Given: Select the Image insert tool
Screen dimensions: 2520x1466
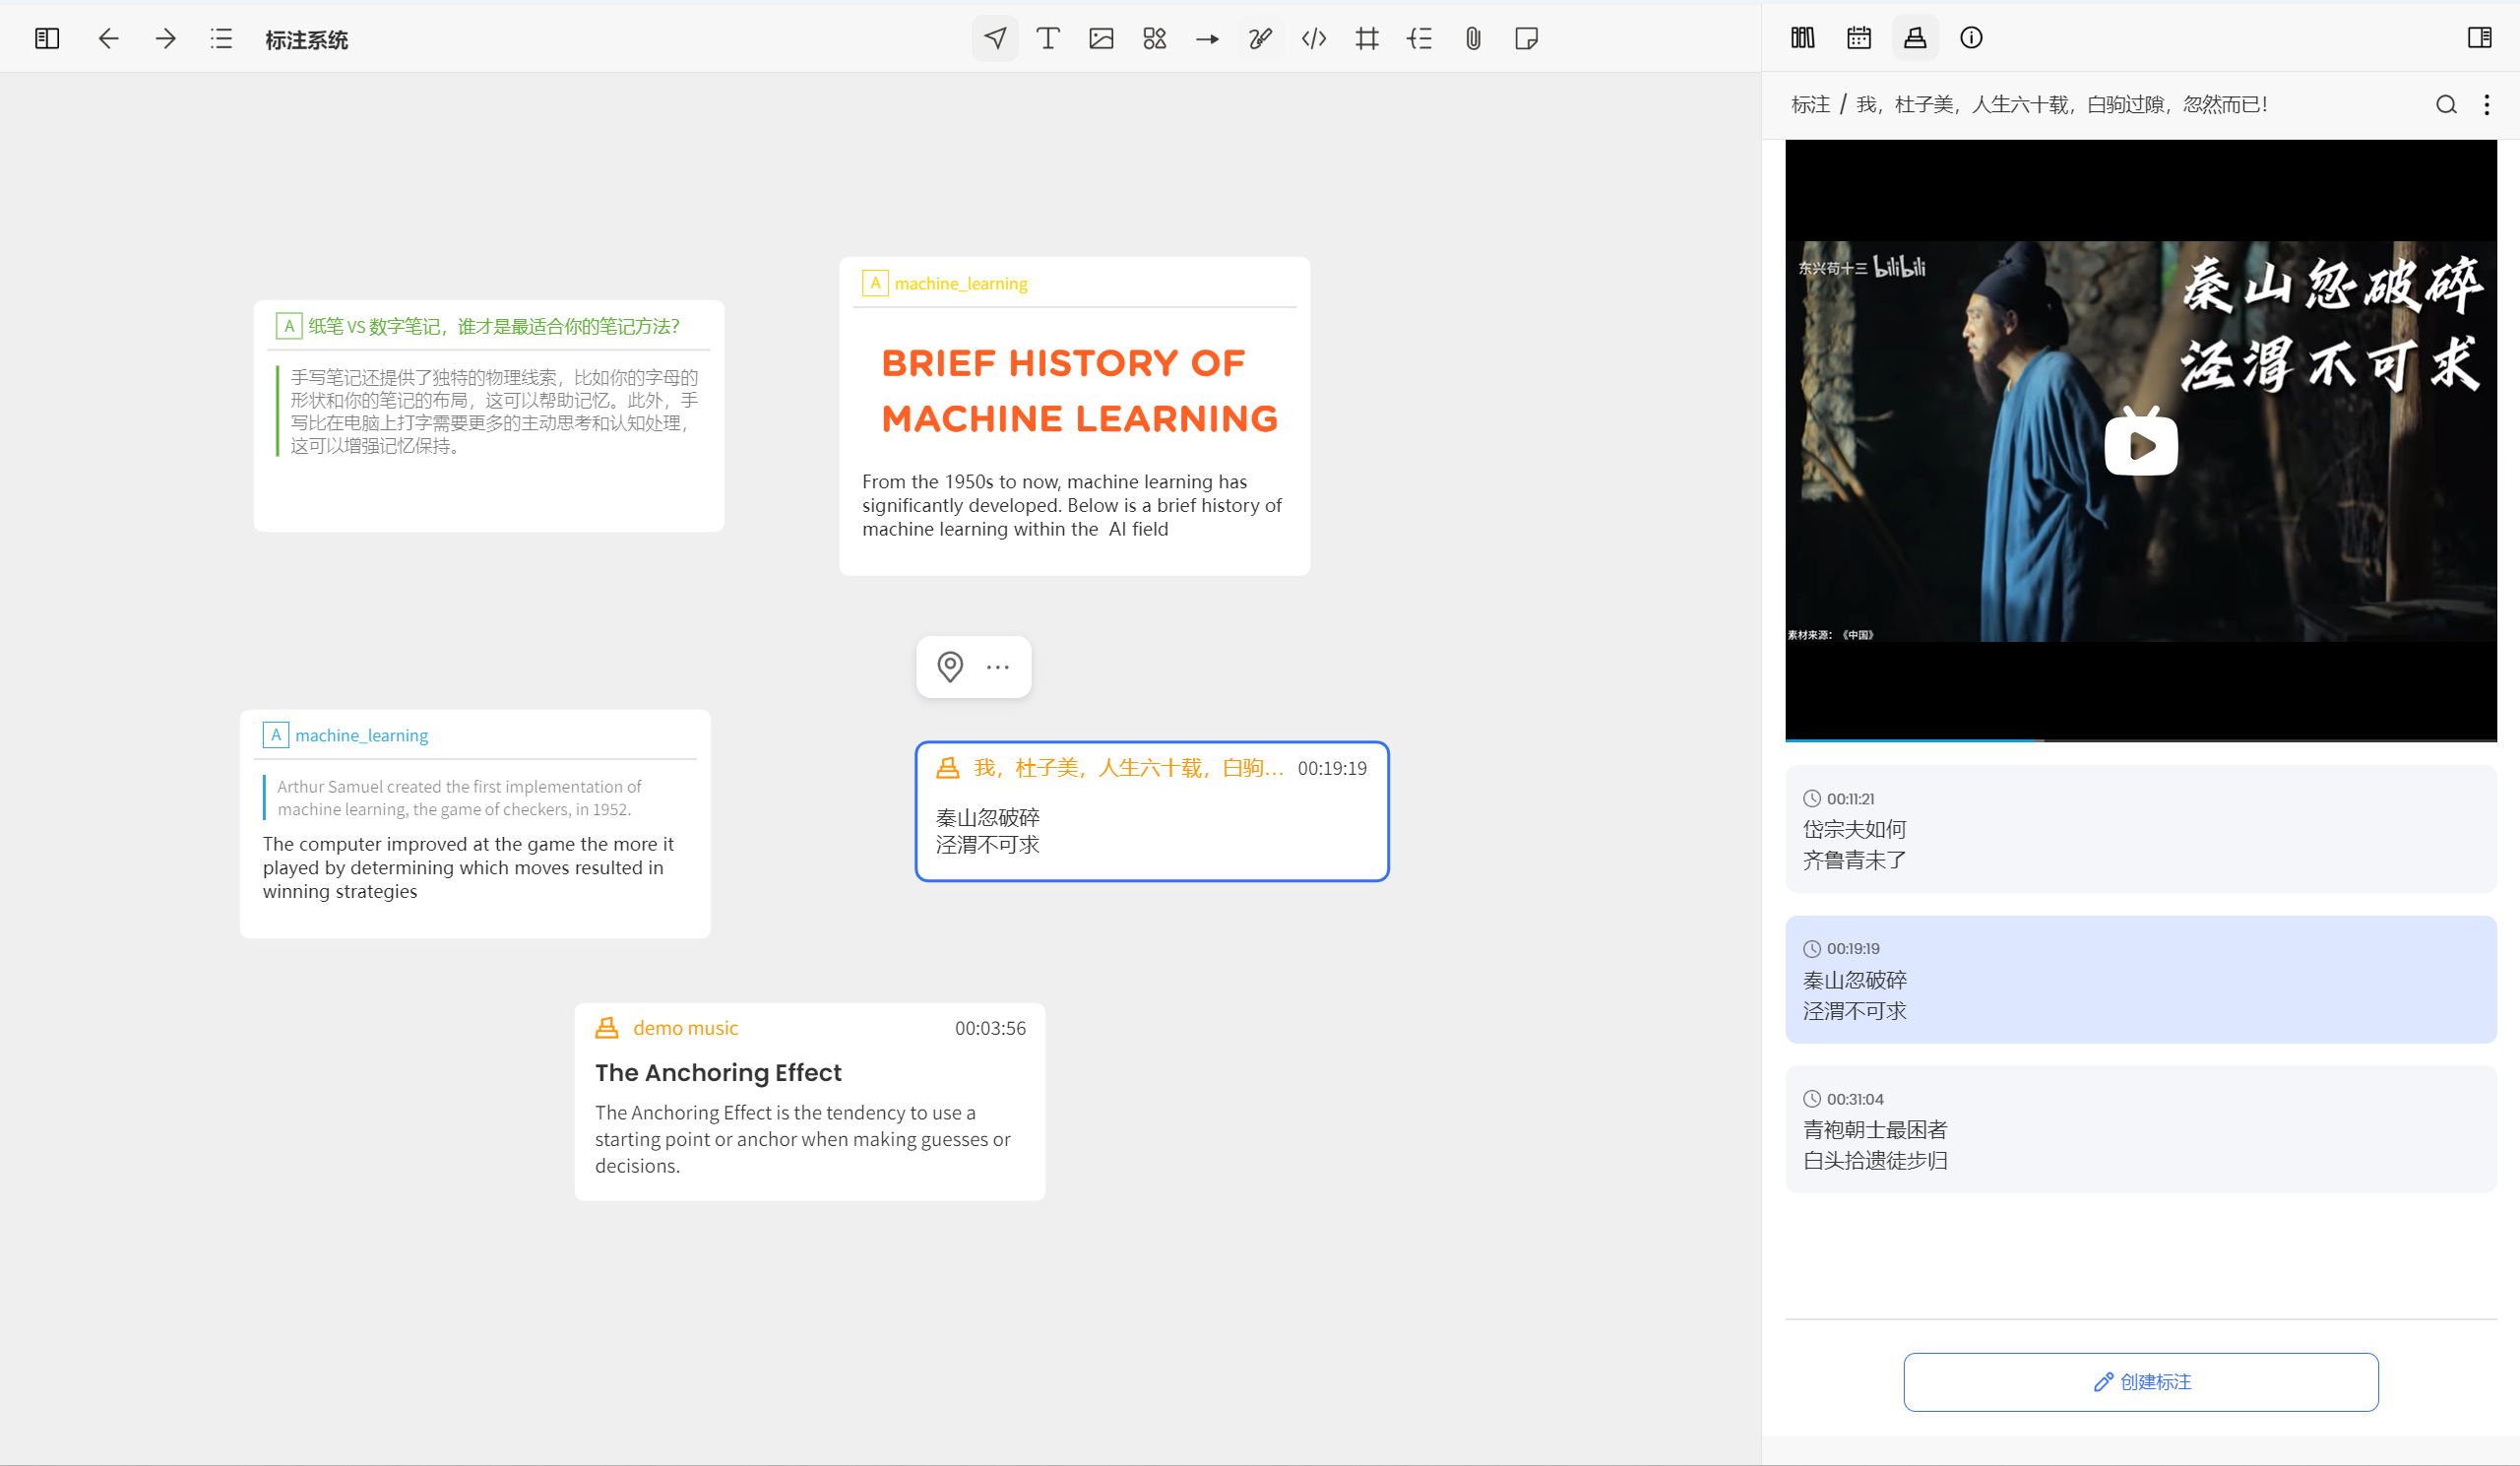Looking at the screenshot, I should [1101, 39].
